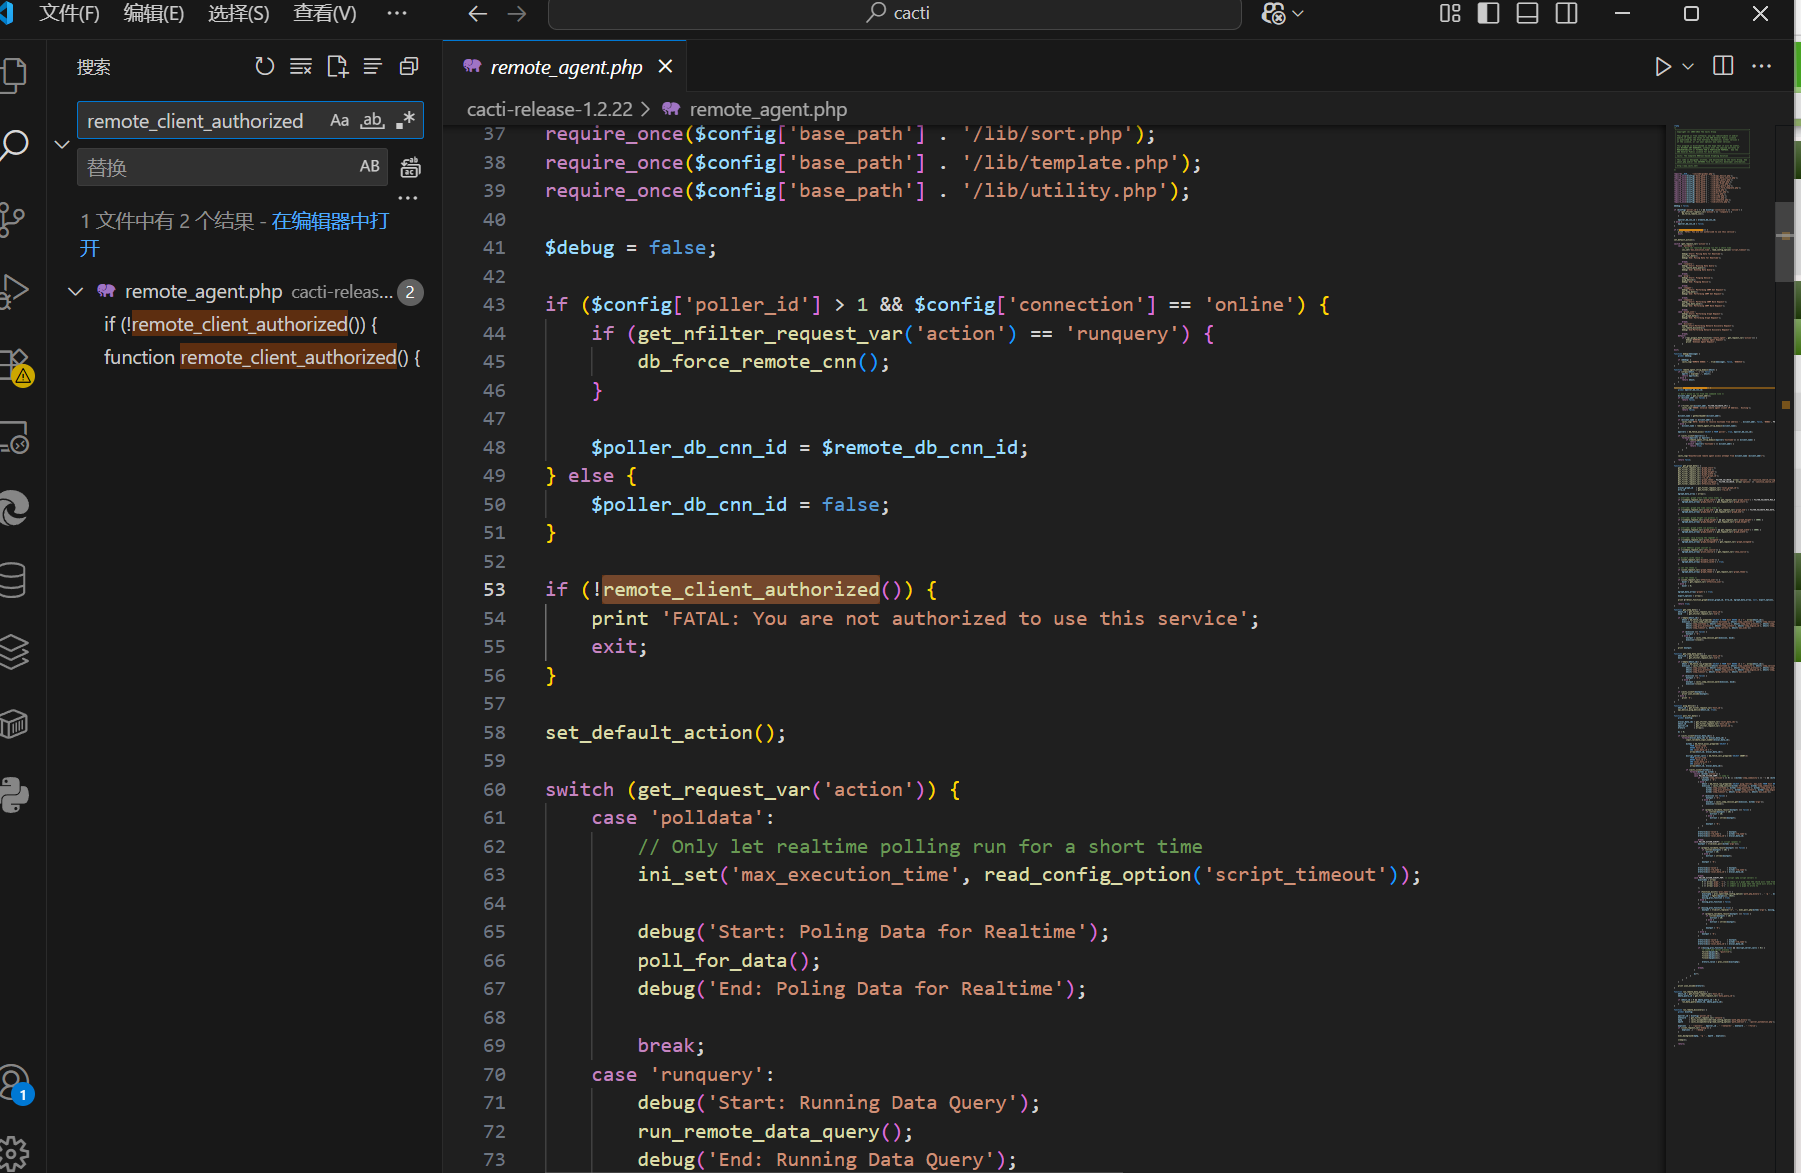Open result 'if (!remote_client_authorized()) {'
The height and width of the screenshot is (1173, 1801).
241,324
